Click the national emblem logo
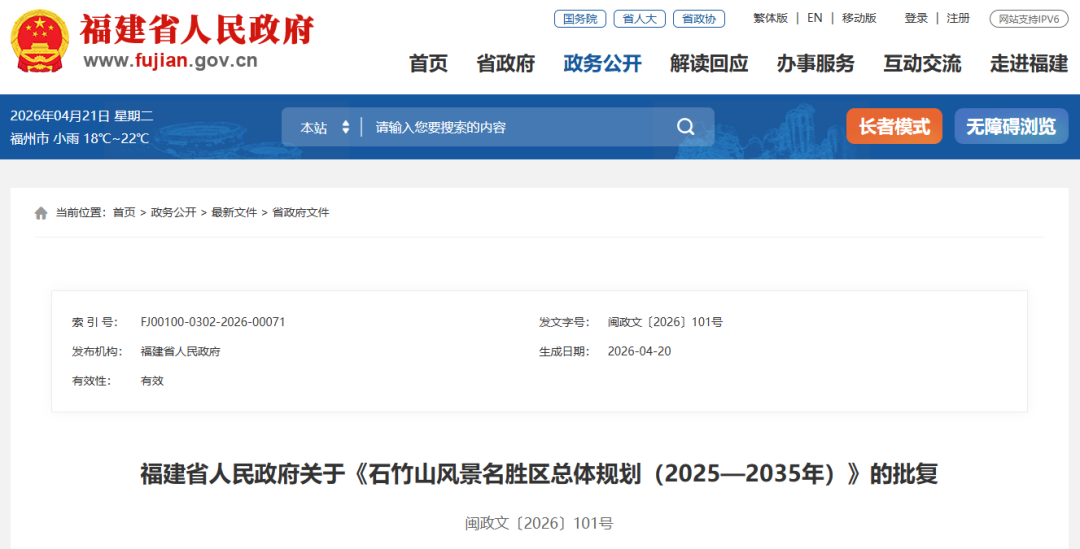Viewport: 1080px width, 549px height. click(40, 41)
